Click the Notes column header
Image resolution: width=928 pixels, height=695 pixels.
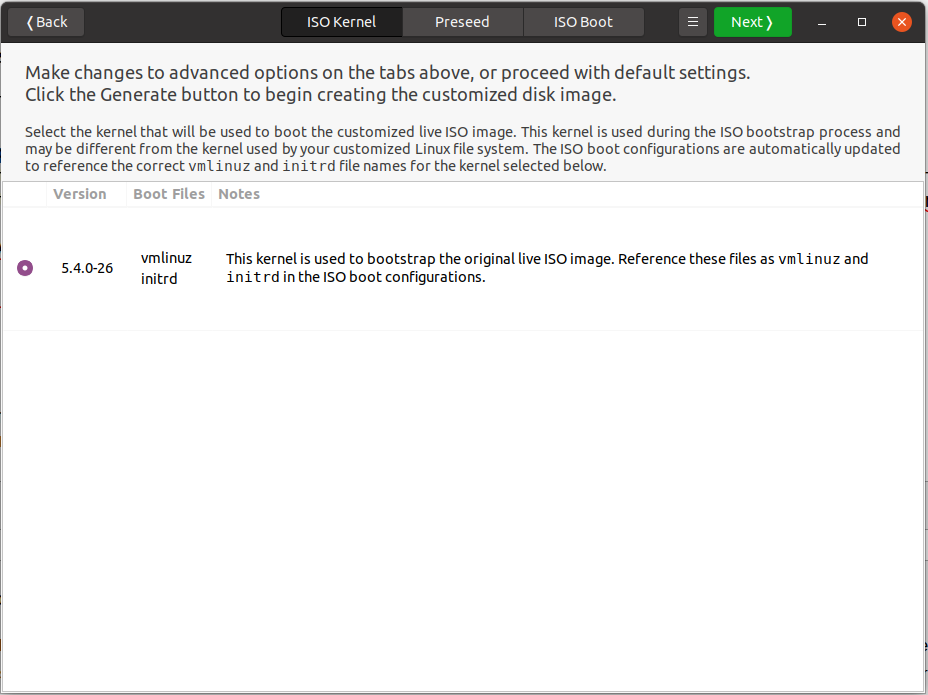click(239, 194)
